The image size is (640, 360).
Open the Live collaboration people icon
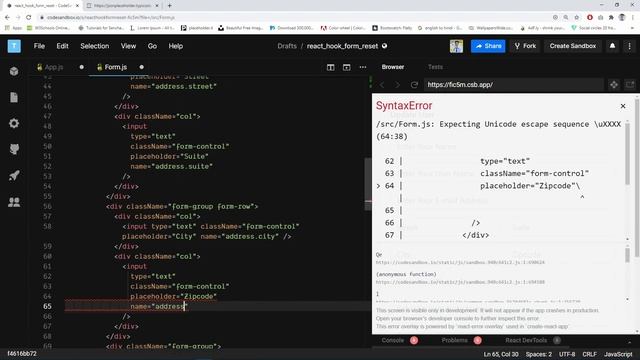tap(14, 202)
